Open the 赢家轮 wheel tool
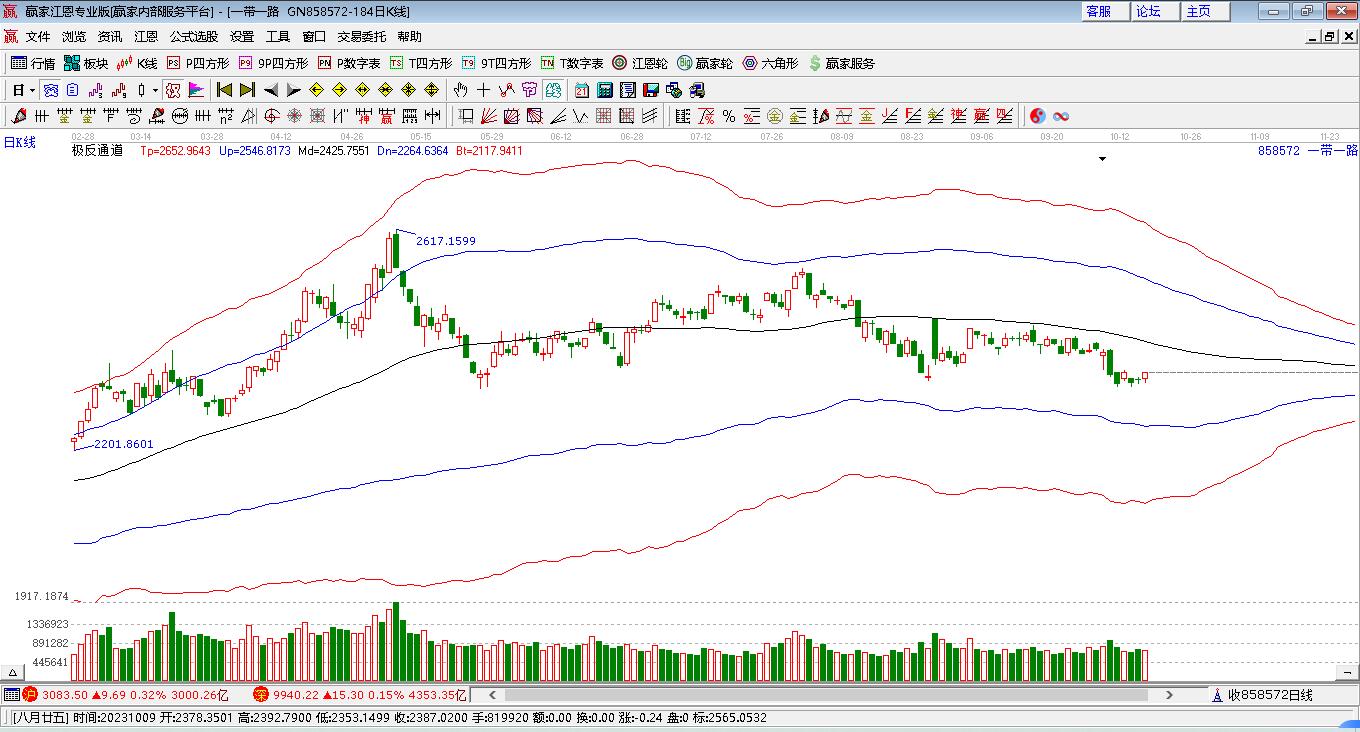The image size is (1360, 732). [x=705, y=63]
